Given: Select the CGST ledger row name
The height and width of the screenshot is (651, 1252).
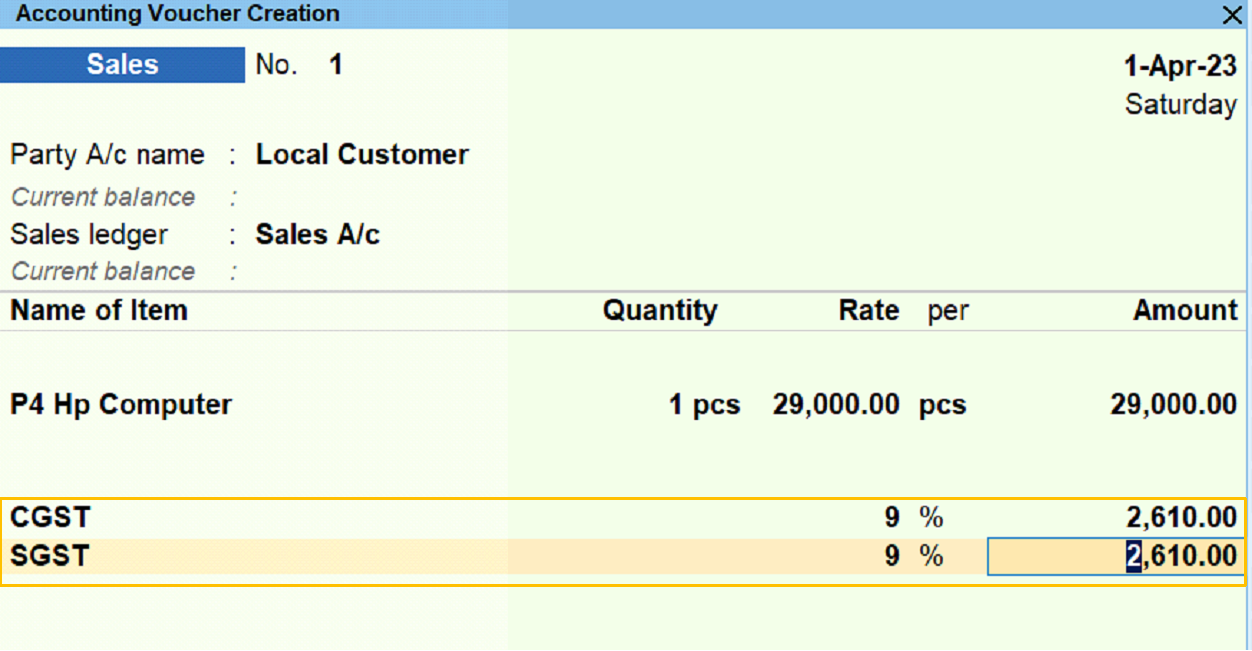Looking at the screenshot, I should coord(50,518).
